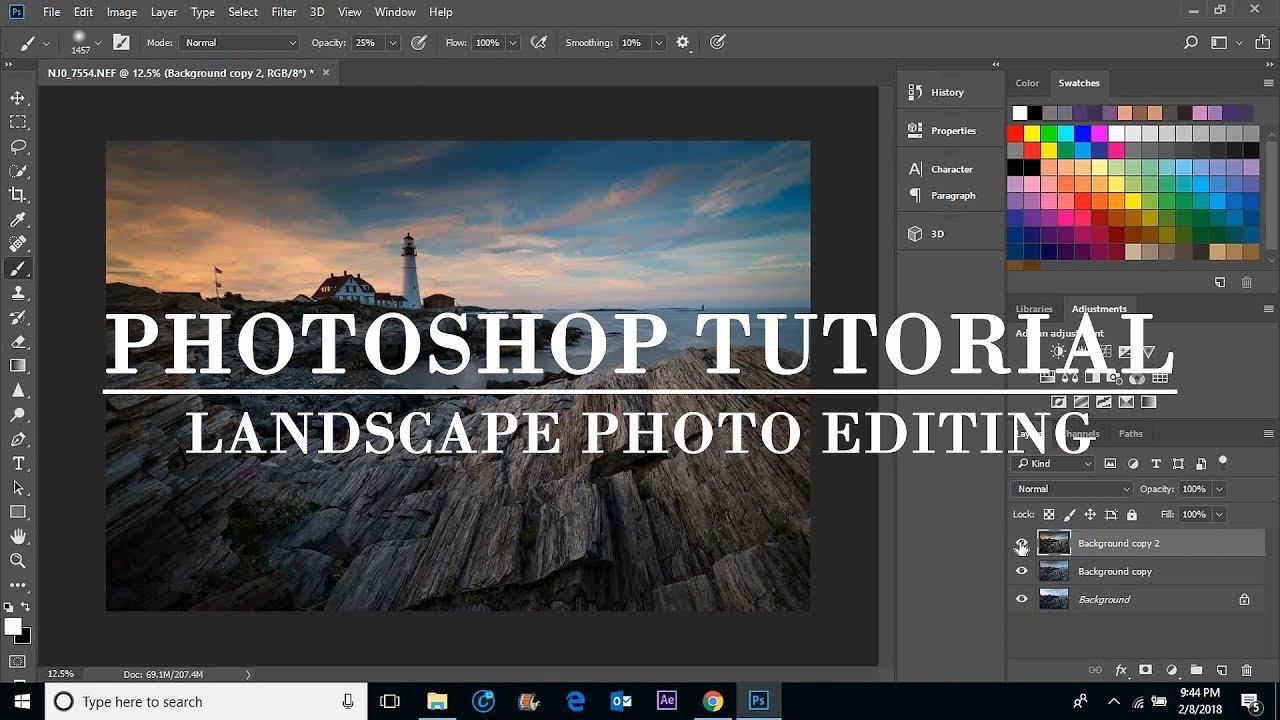Select the Dodge tool
Viewport: 1280px width, 720px height.
coord(18,415)
